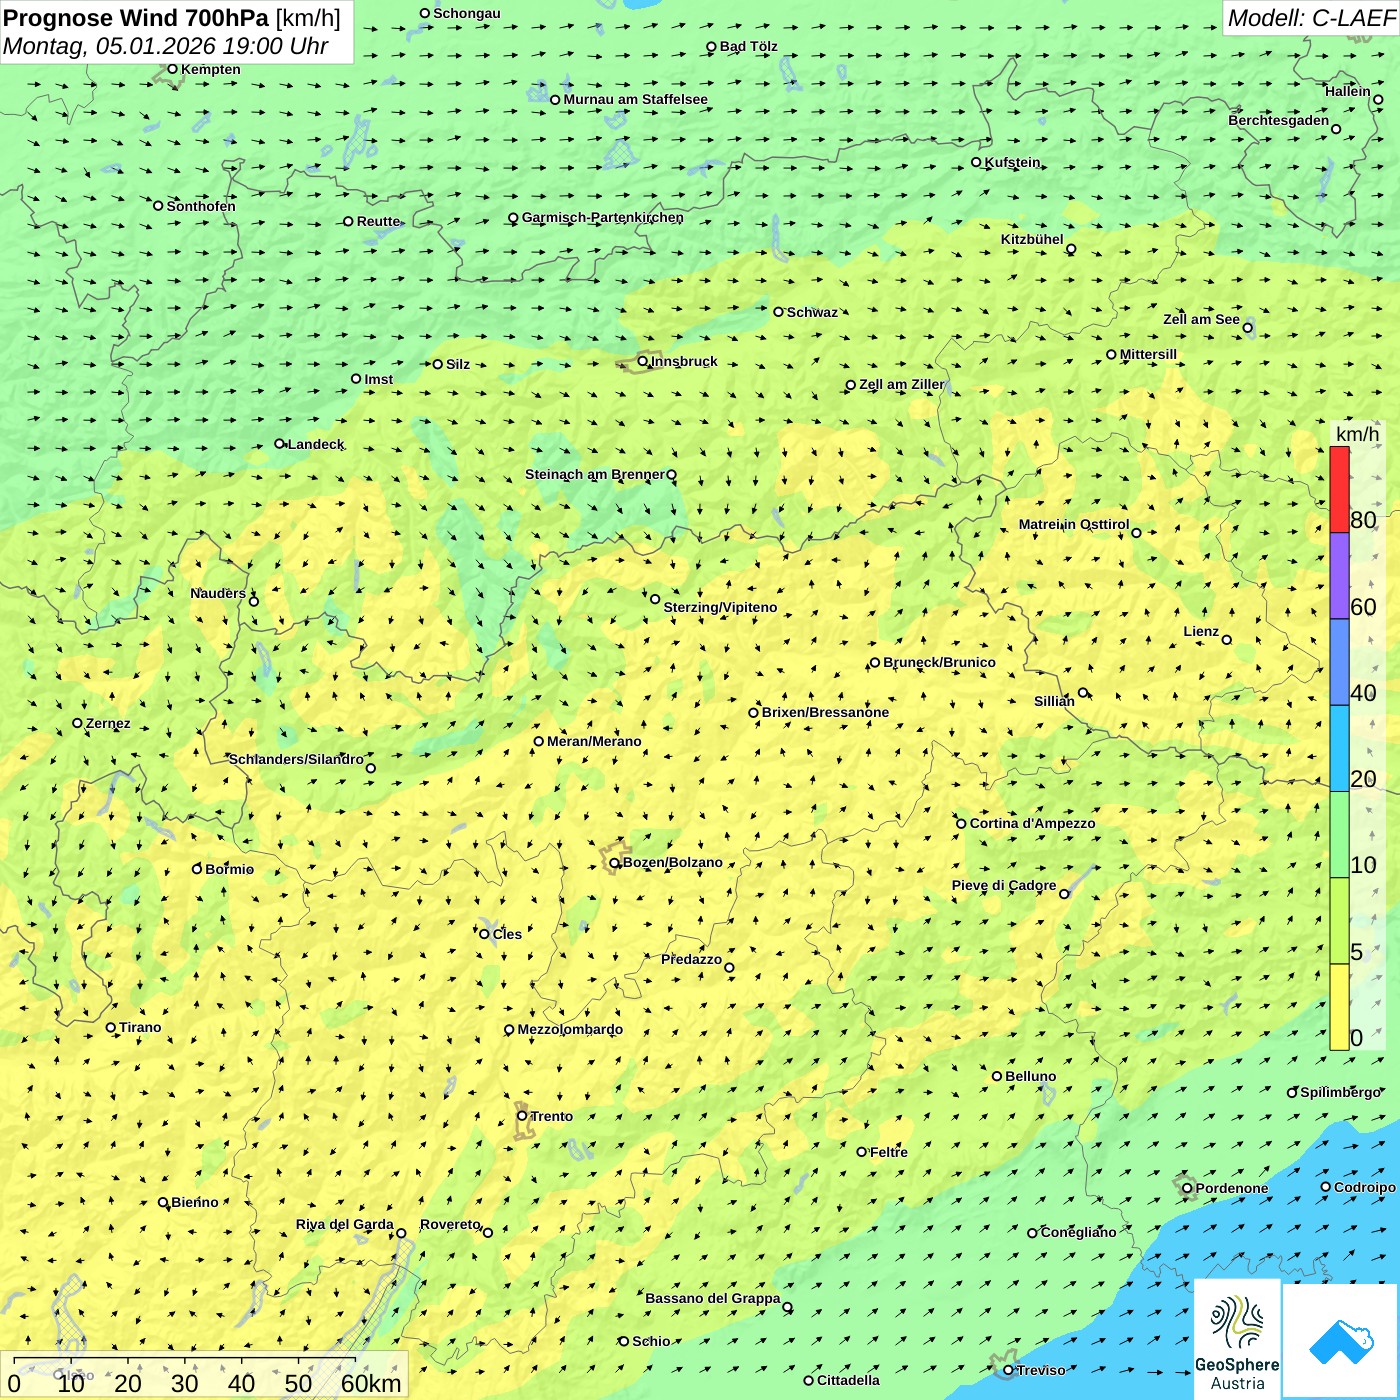
Task: Click the 'Nauders' label
Action: (218, 593)
